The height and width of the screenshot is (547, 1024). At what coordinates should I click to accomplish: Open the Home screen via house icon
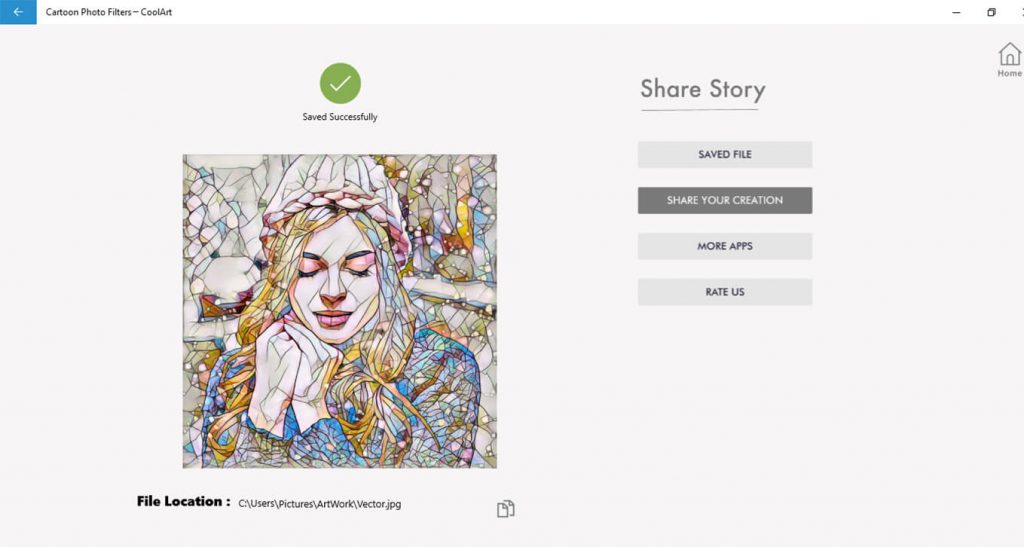pyautogui.click(x=1010, y=54)
